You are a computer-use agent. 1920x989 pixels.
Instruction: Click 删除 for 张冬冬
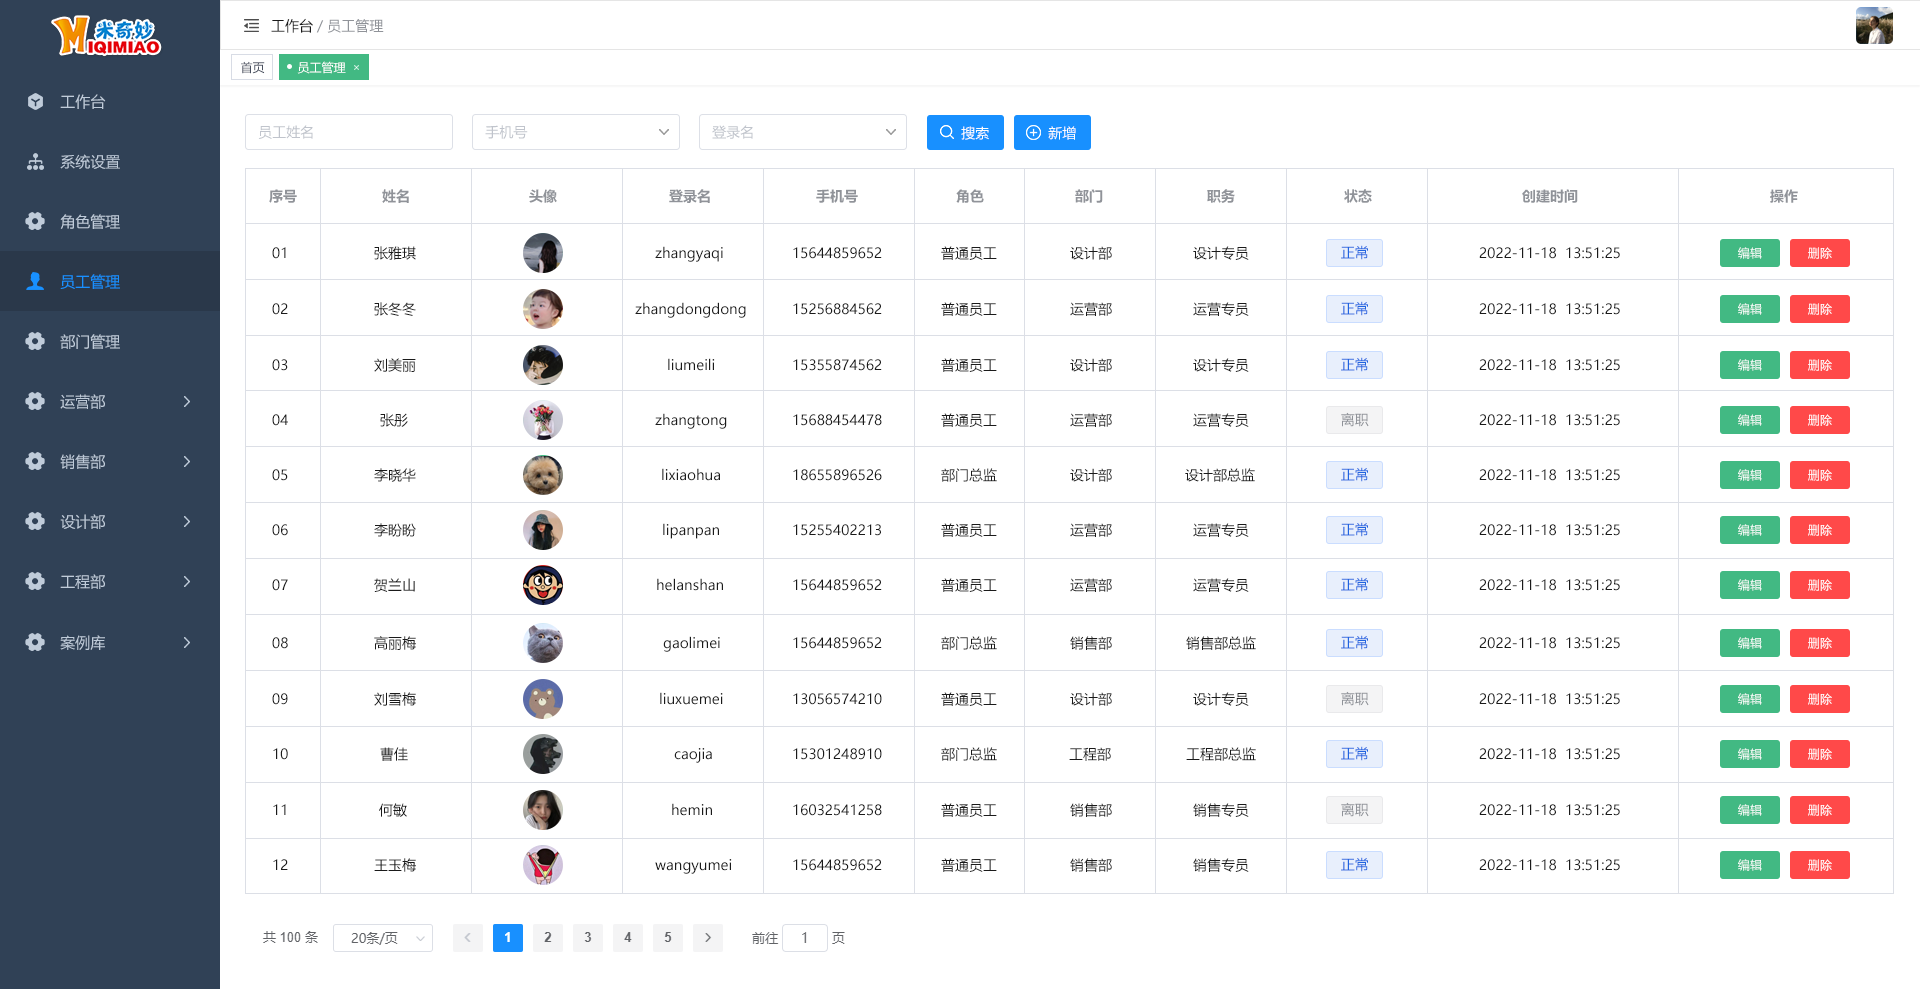click(x=1820, y=309)
